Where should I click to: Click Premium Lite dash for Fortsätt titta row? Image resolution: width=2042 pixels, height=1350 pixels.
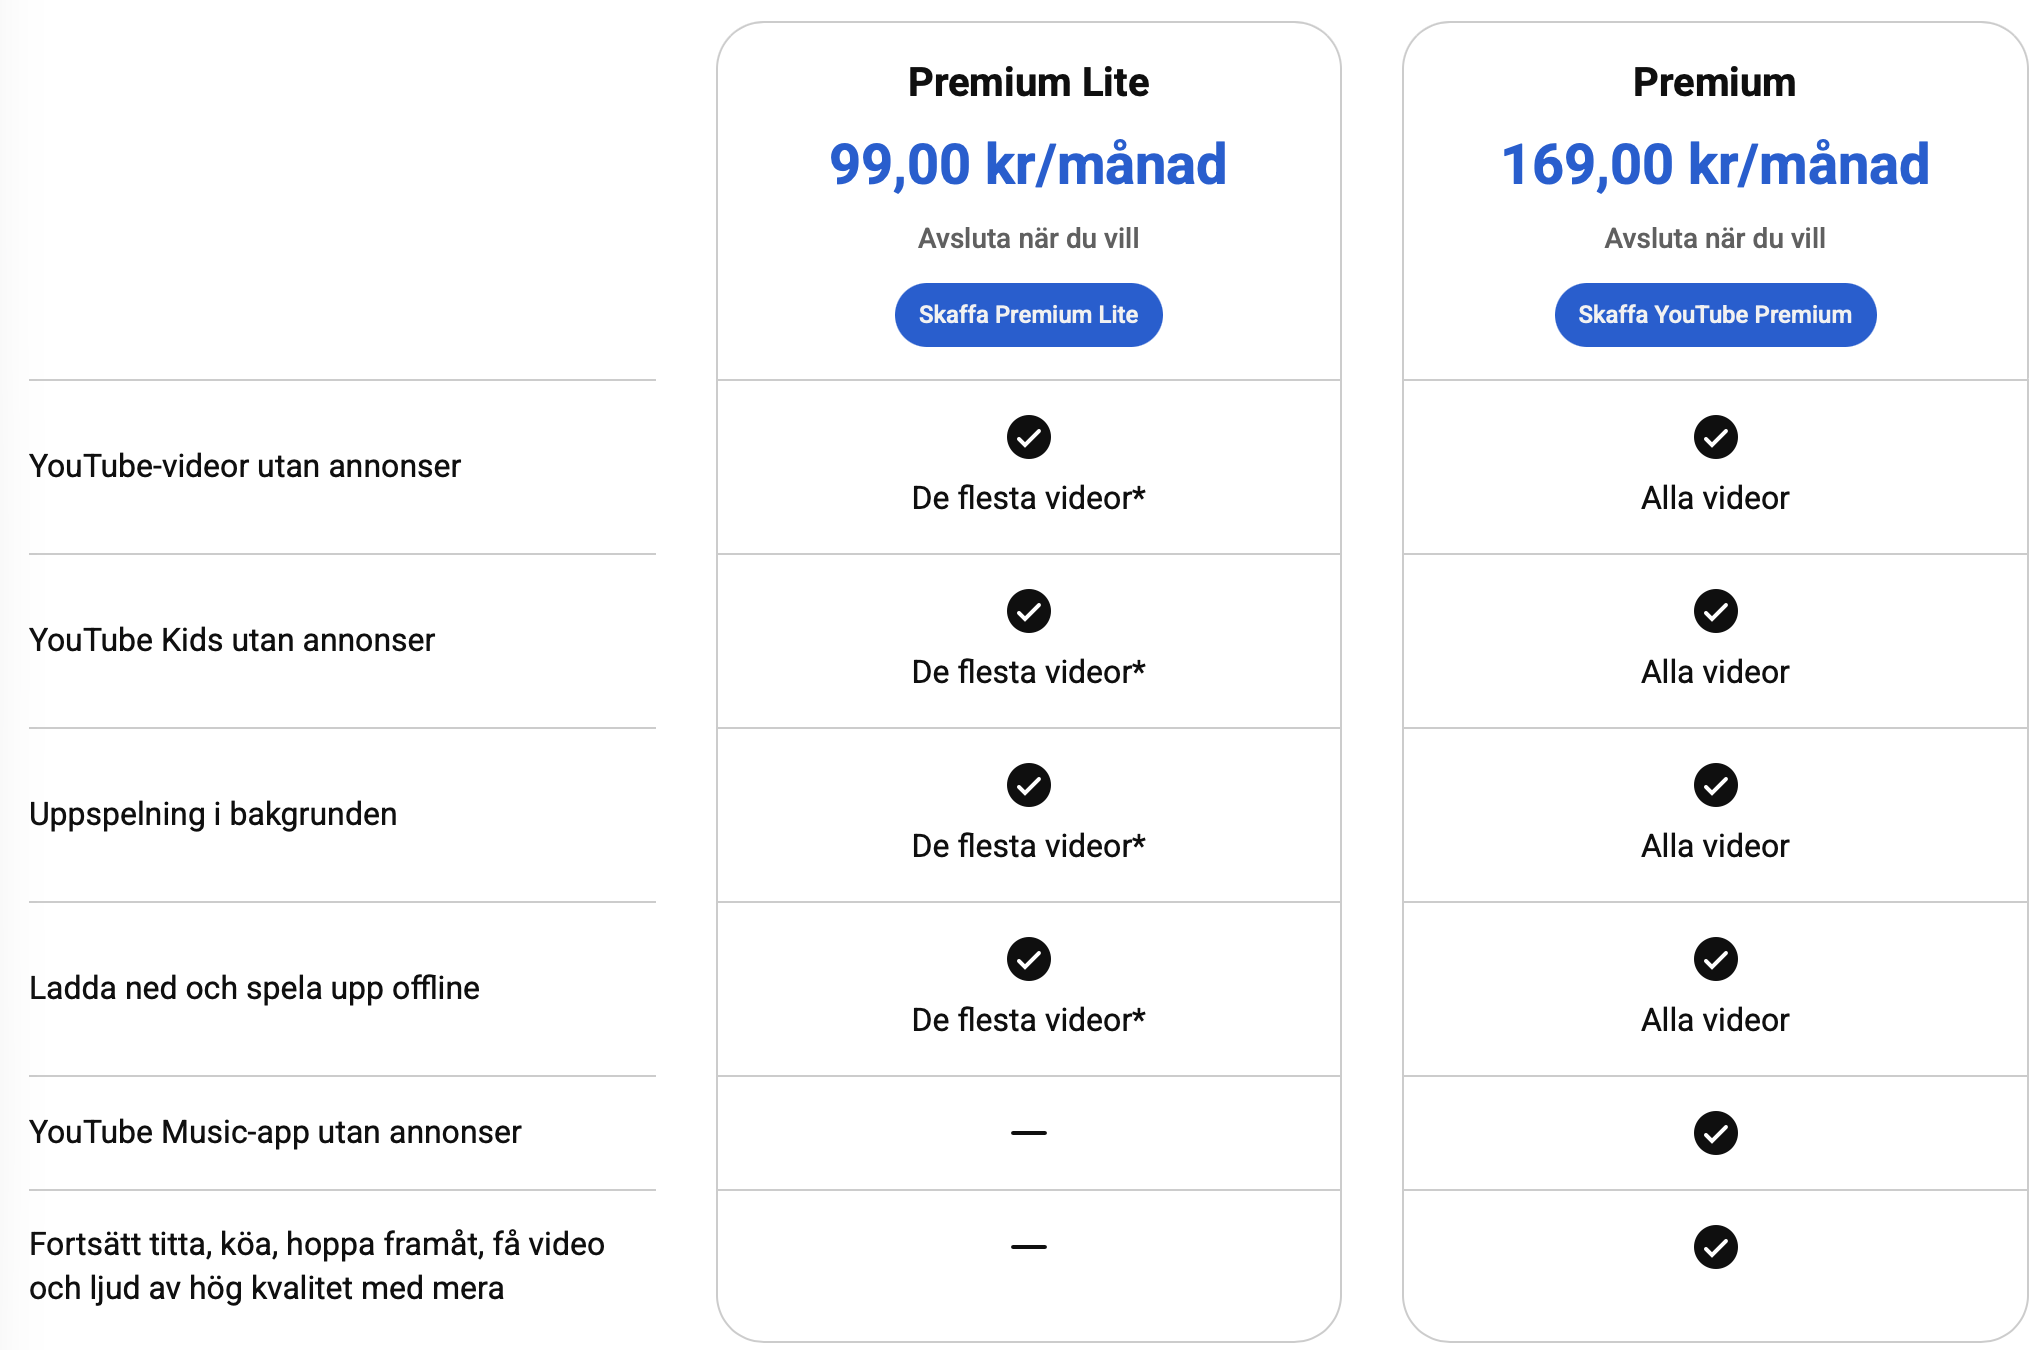(x=1029, y=1247)
